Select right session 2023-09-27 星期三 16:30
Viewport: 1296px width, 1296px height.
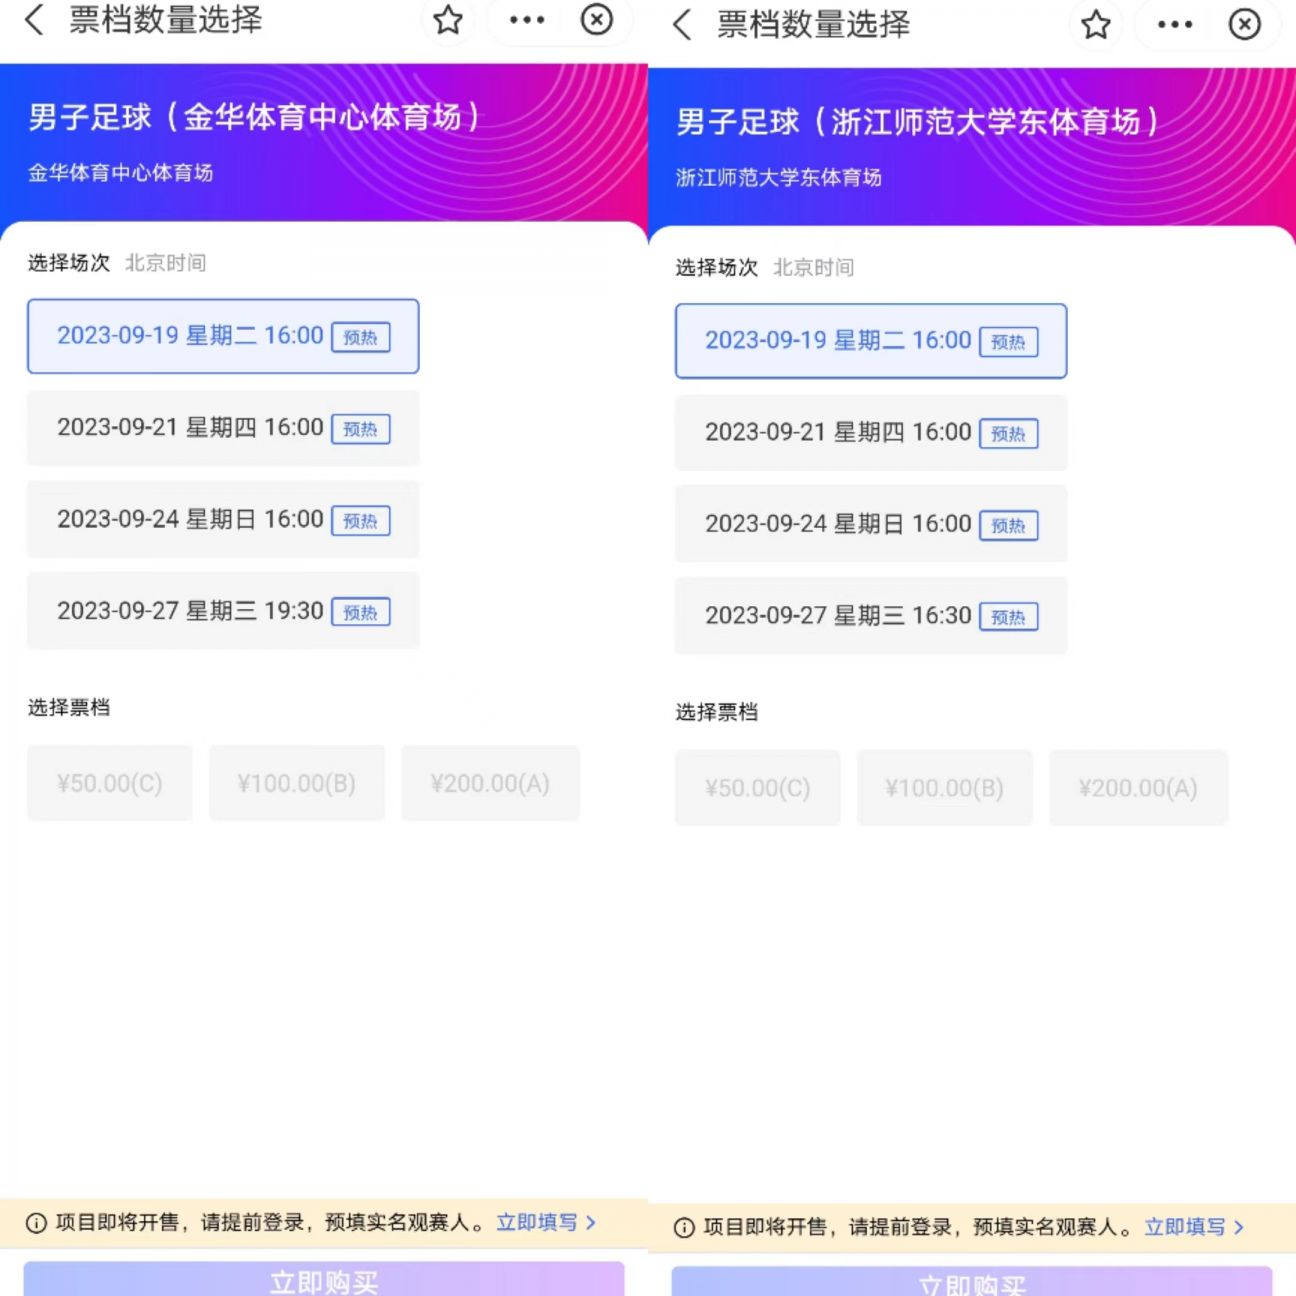(x=871, y=616)
